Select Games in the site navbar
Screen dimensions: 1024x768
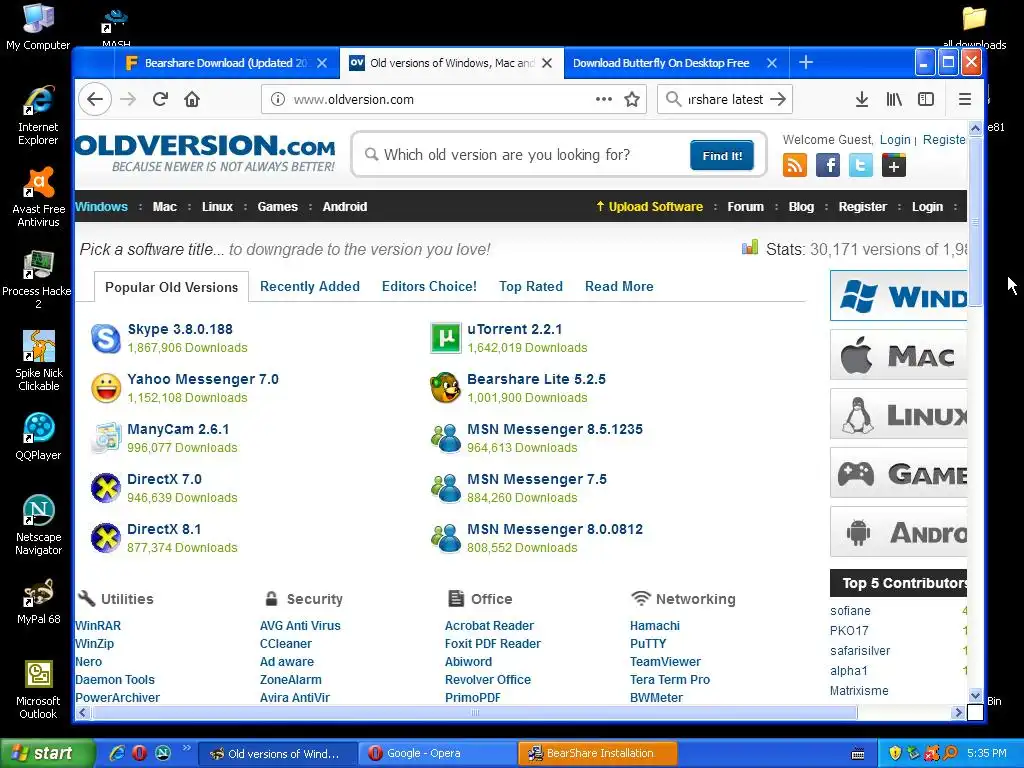[278, 206]
